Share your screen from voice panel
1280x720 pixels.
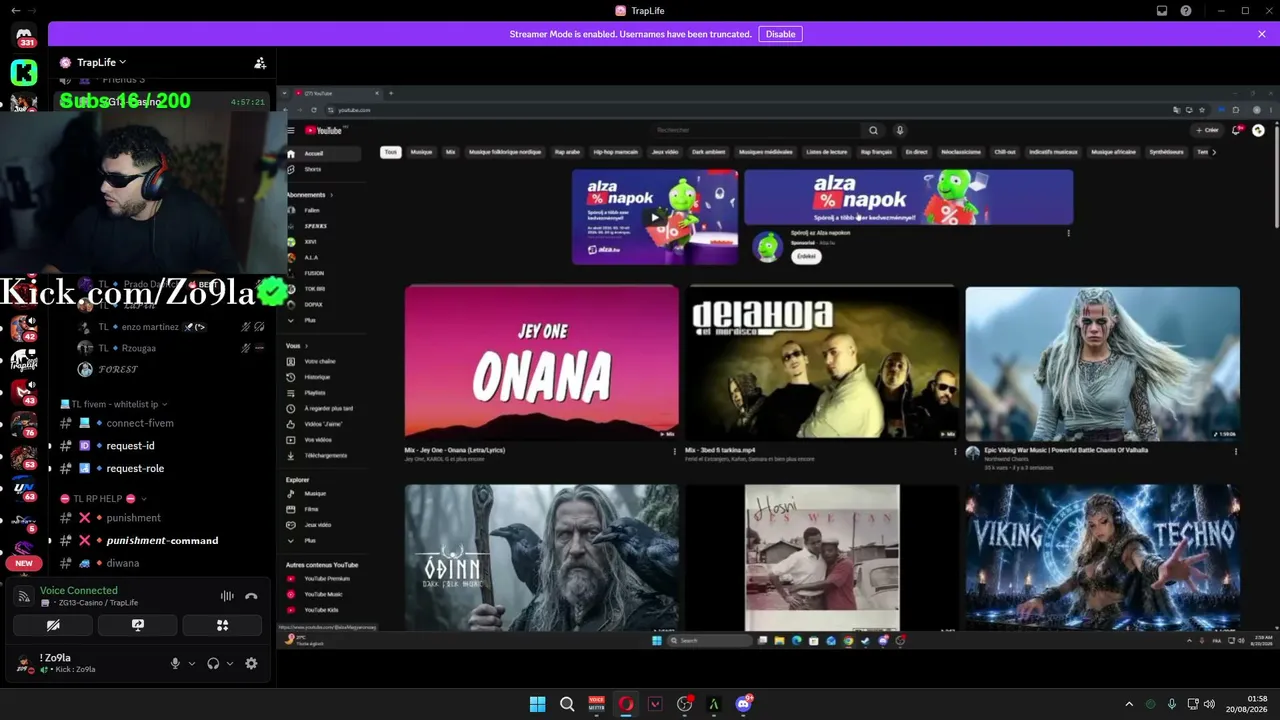pyautogui.click(x=138, y=625)
